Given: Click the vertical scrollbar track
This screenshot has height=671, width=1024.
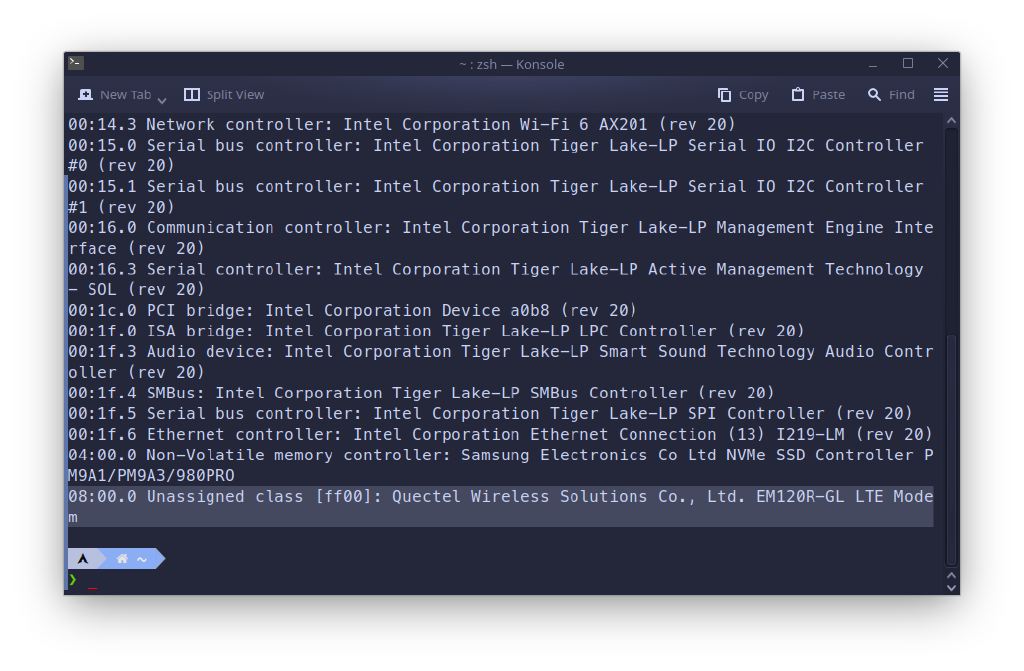Looking at the screenshot, I should pos(952,346).
